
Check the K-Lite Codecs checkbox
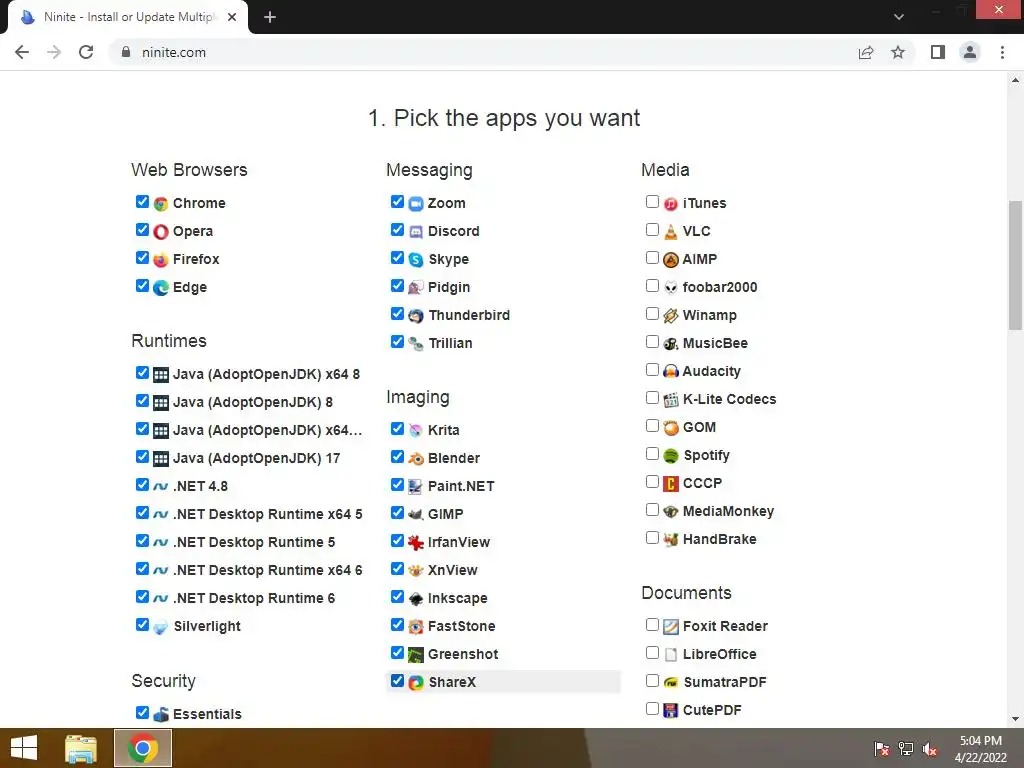click(652, 398)
